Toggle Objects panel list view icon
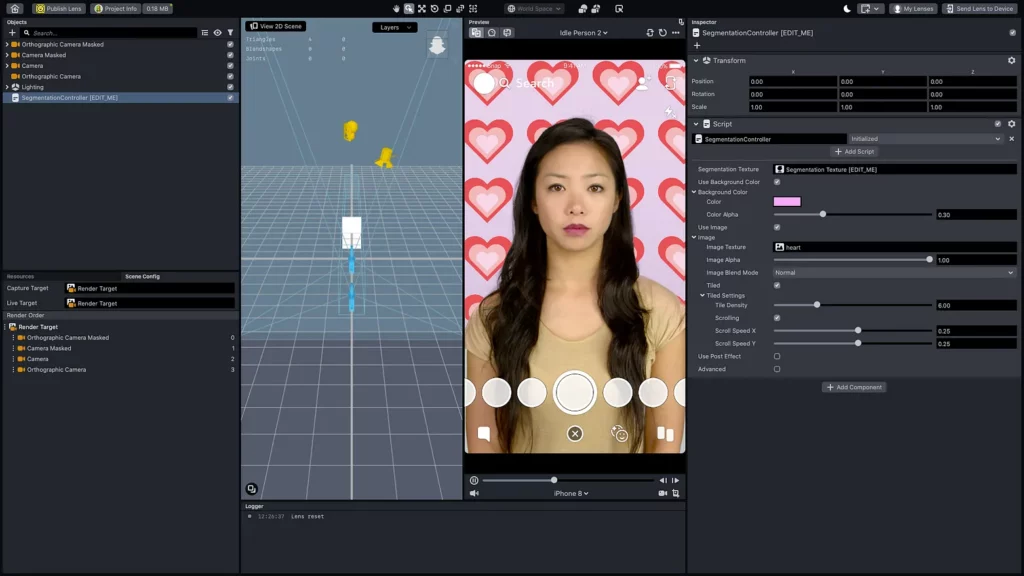The image size is (1024, 576). pos(205,33)
